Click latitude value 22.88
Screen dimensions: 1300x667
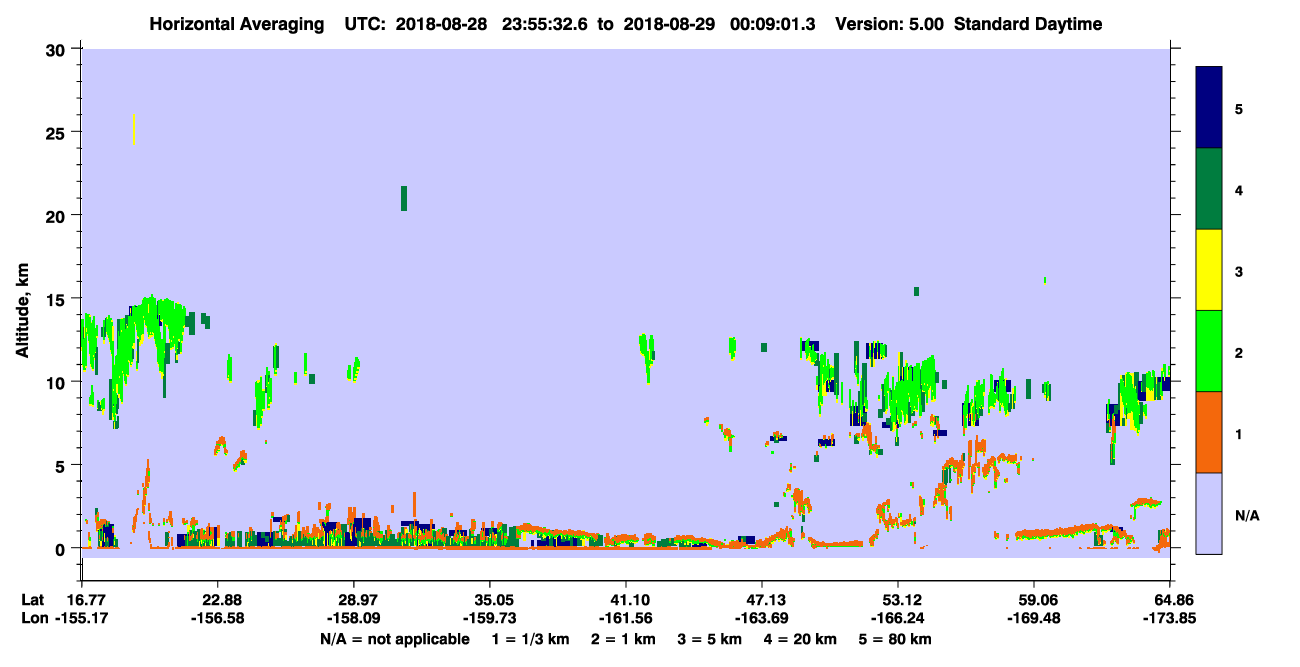[x=217, y=599]
